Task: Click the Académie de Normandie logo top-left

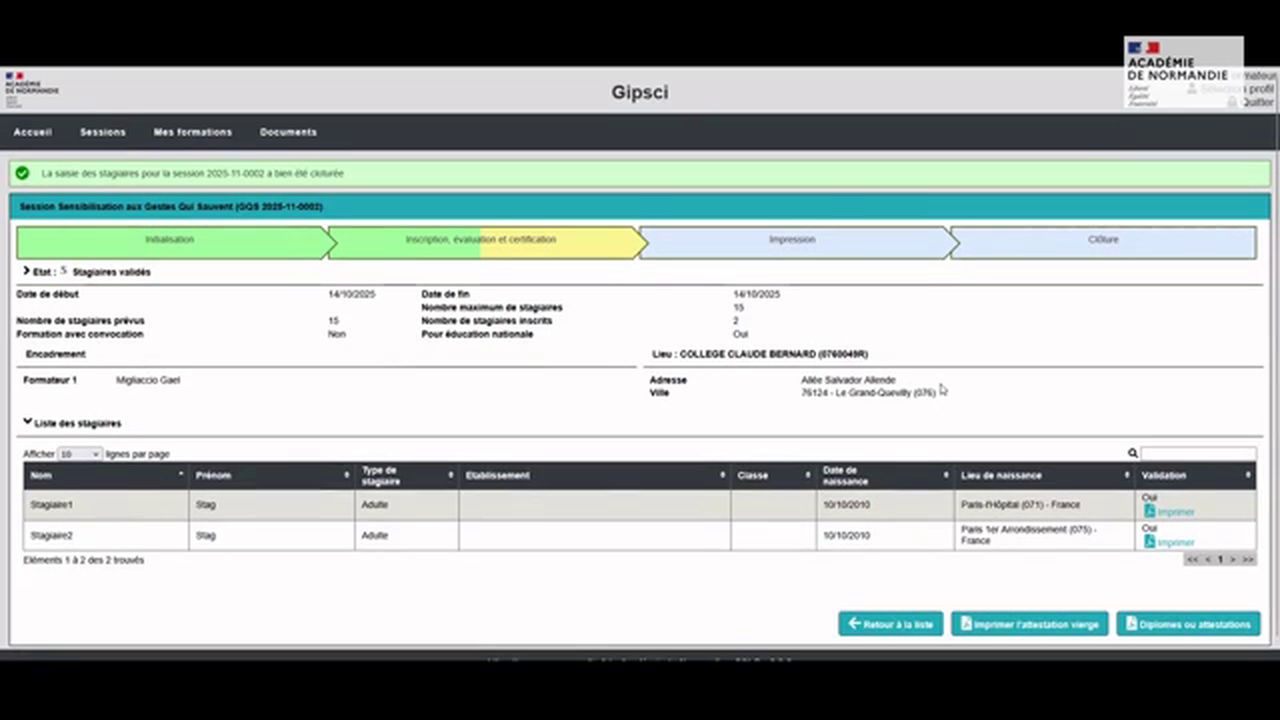Action: point(31,88)
